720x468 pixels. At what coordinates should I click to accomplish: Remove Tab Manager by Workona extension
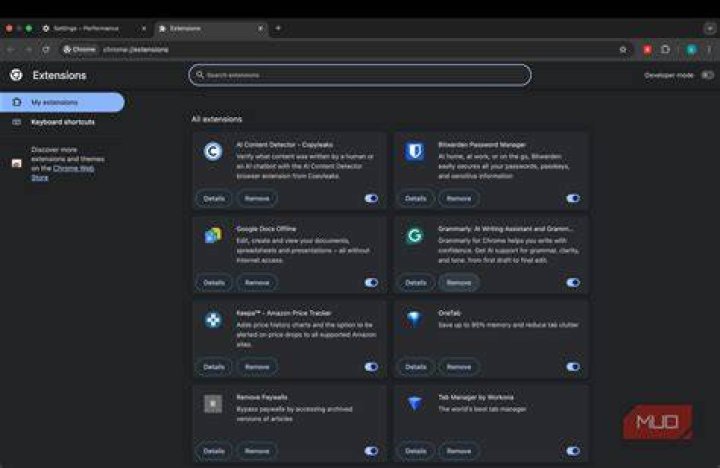[459, 451]
